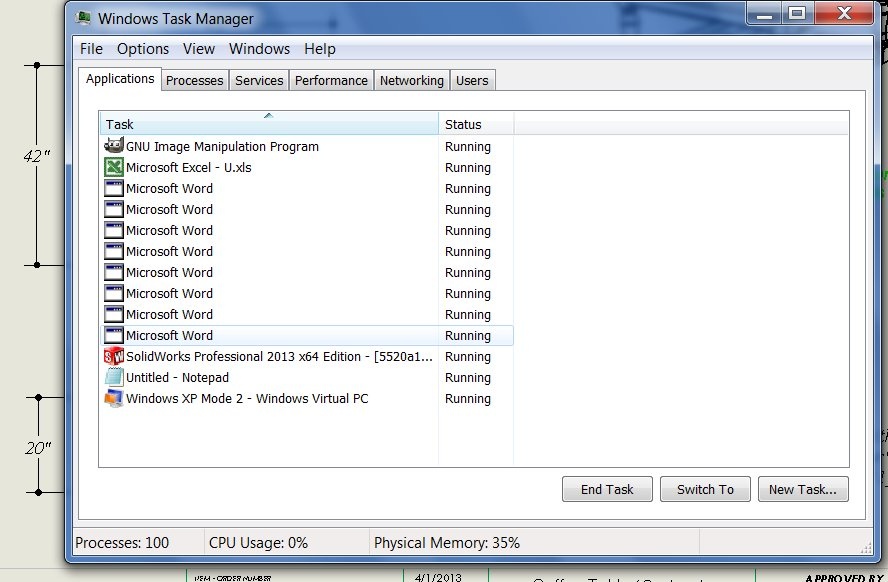Open the Help menu
The width and height of the screenshot is (888, 582).
click(320, 49)
